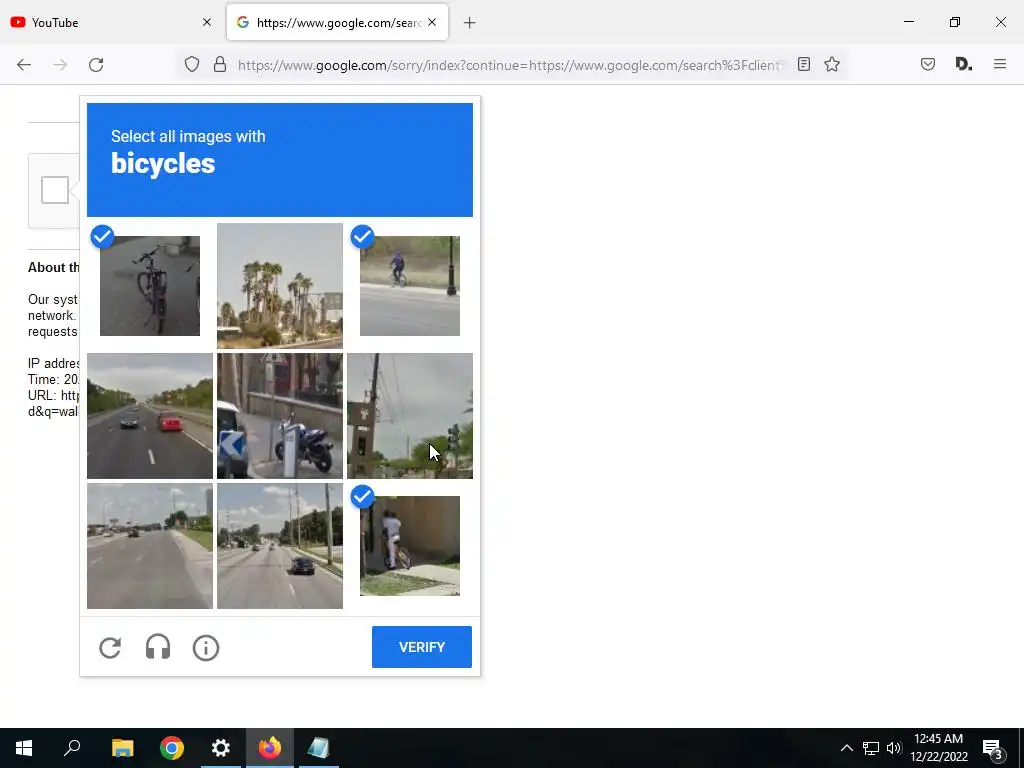Reload the current page

(x=96, y=65)
